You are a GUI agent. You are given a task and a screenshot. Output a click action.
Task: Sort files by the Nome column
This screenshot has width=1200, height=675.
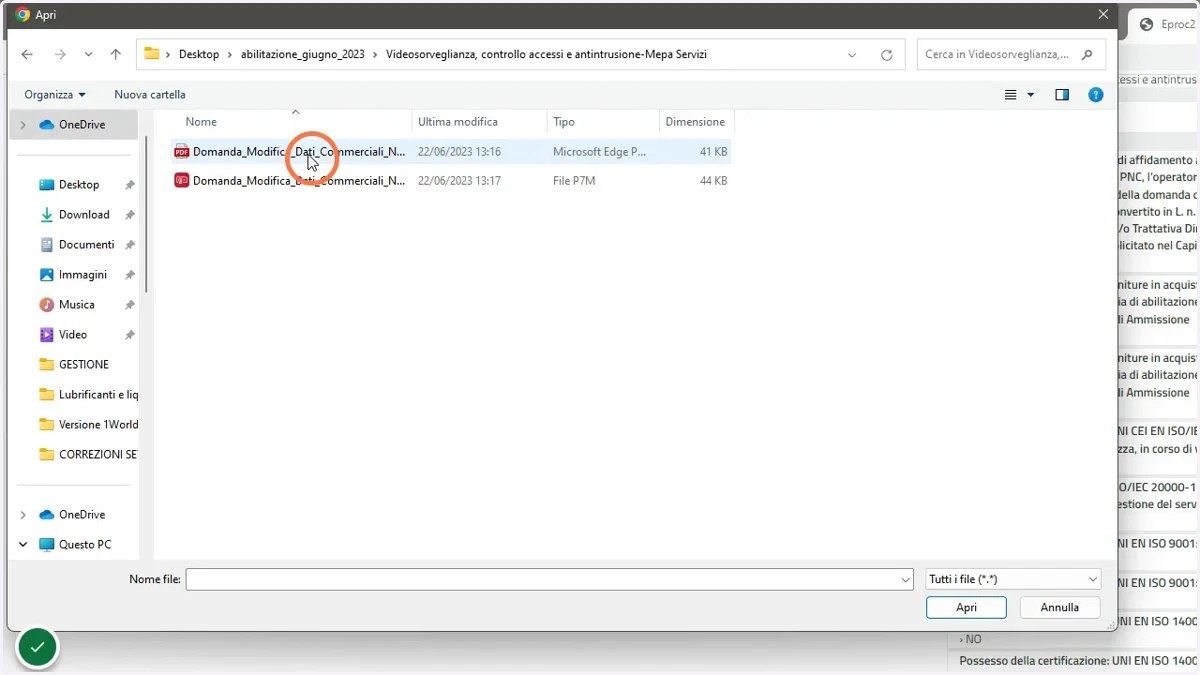tap(201, 122)
